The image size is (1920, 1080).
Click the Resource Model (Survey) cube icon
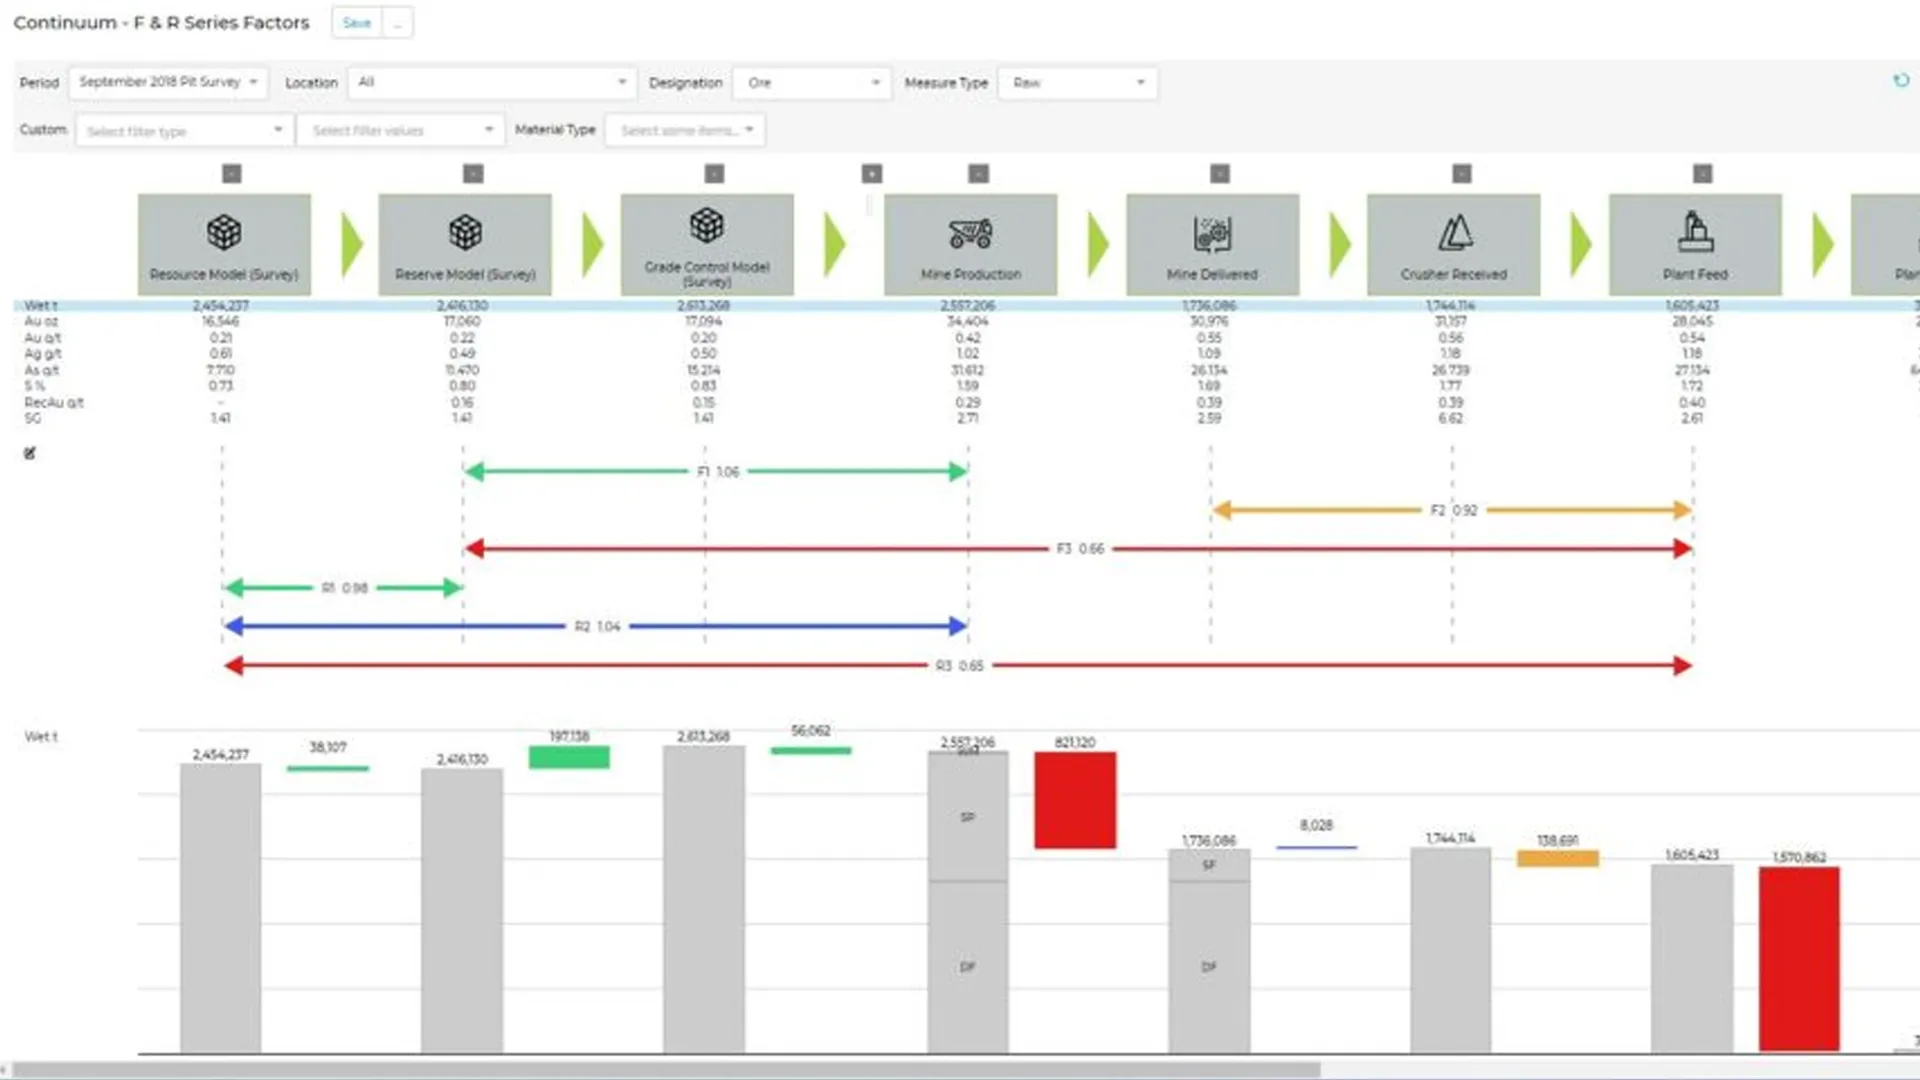(x=224, y=232)
